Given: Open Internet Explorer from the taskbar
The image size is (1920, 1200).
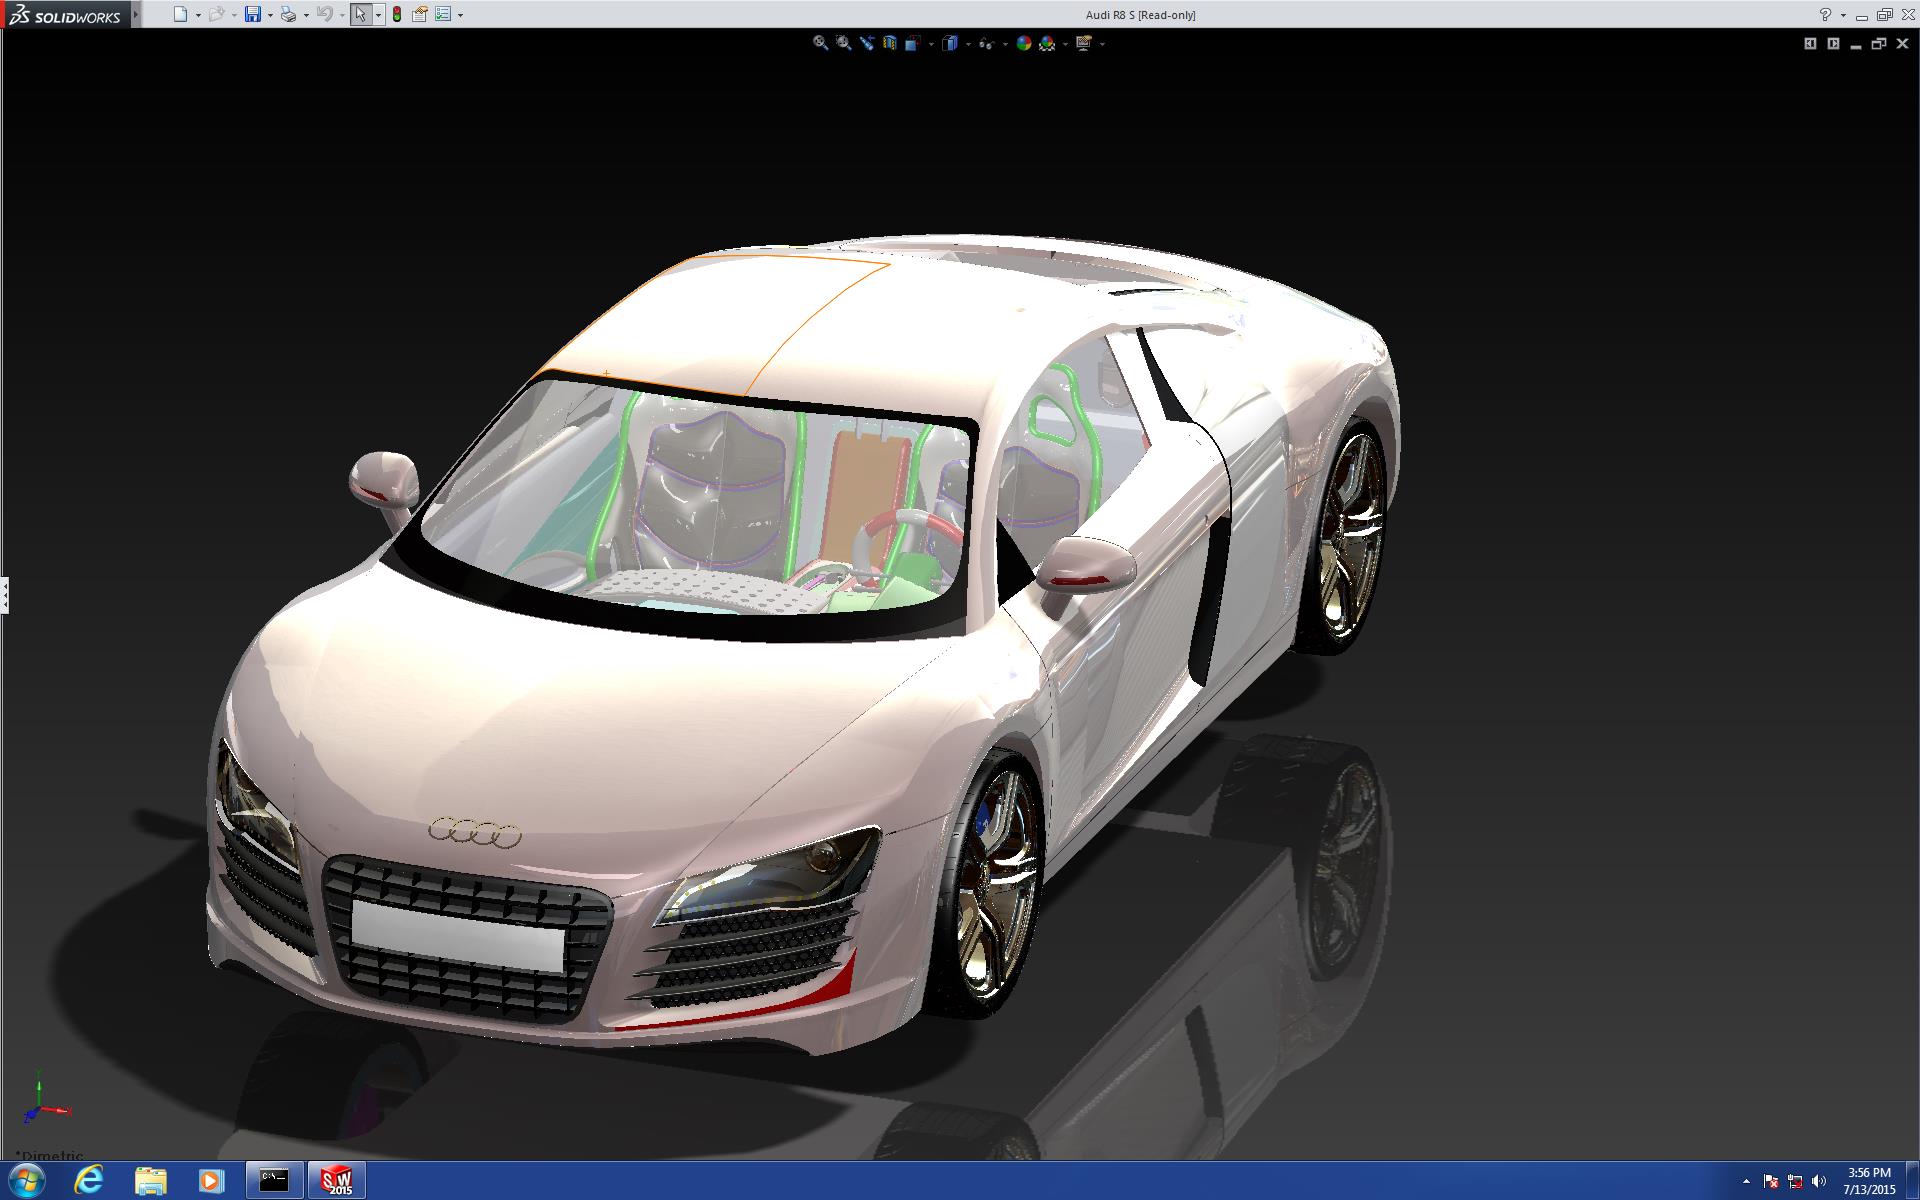Looking at the screenshot, I should pos(88,1180).
